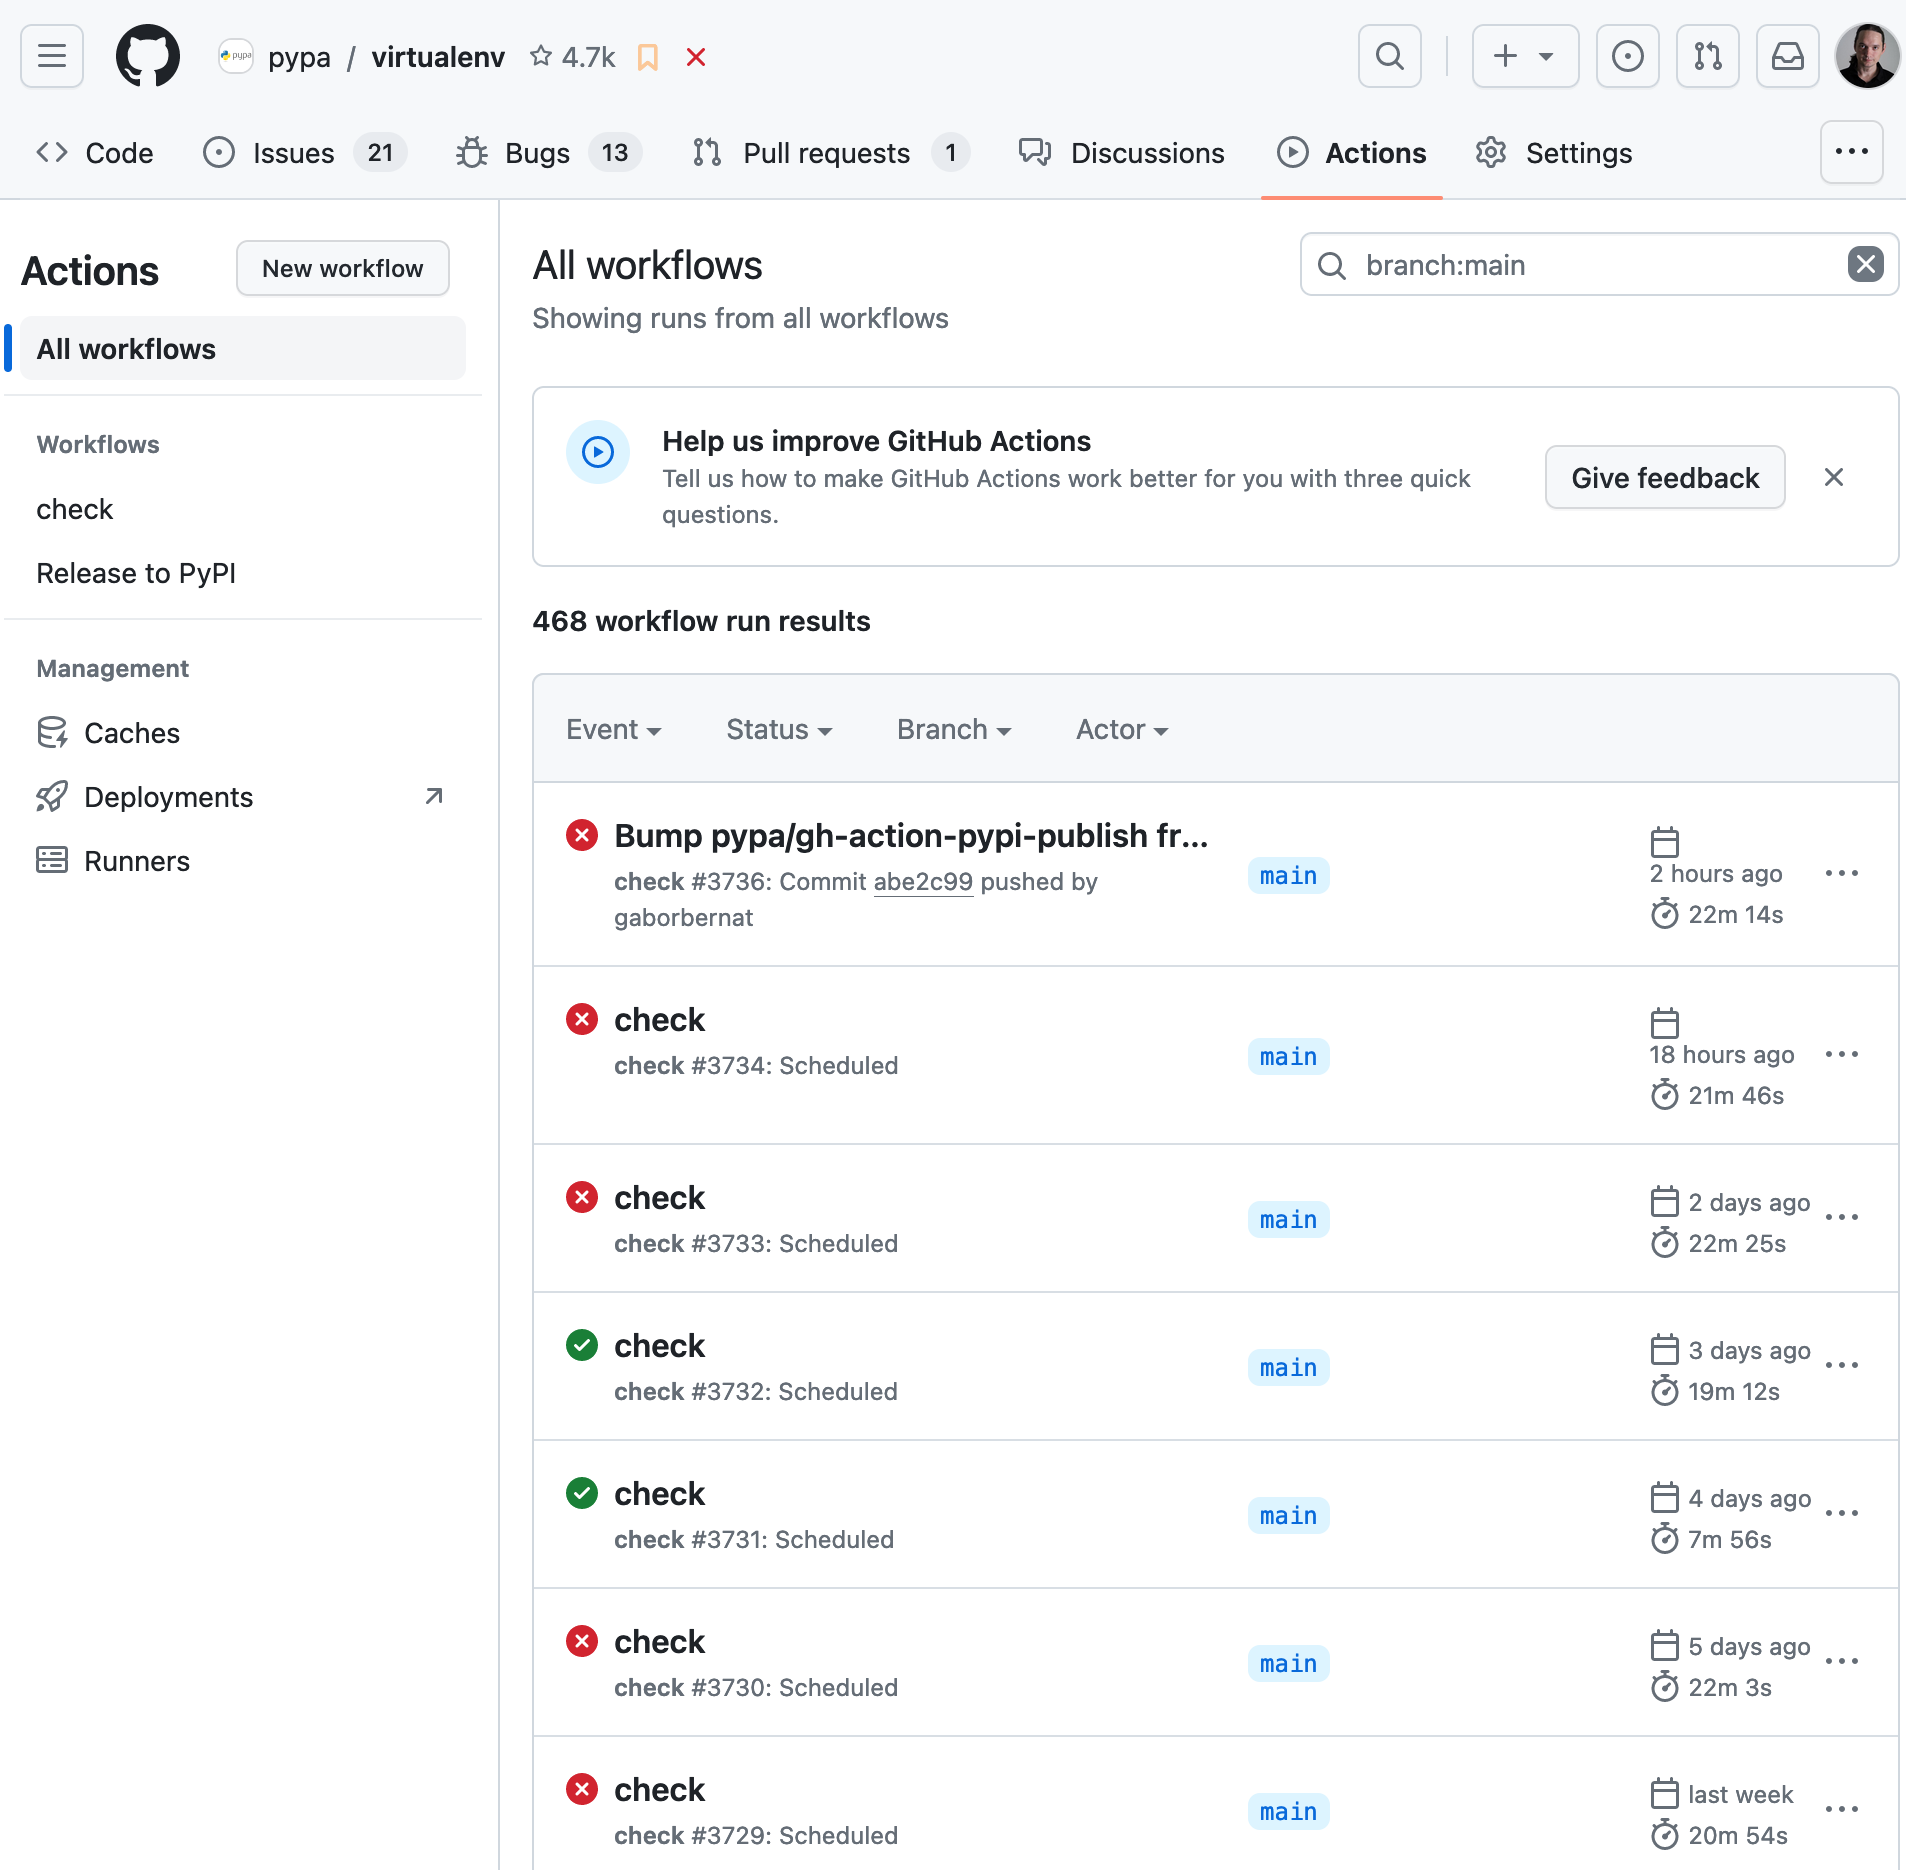Expand the Event filter dropdown

pos(613,730)
